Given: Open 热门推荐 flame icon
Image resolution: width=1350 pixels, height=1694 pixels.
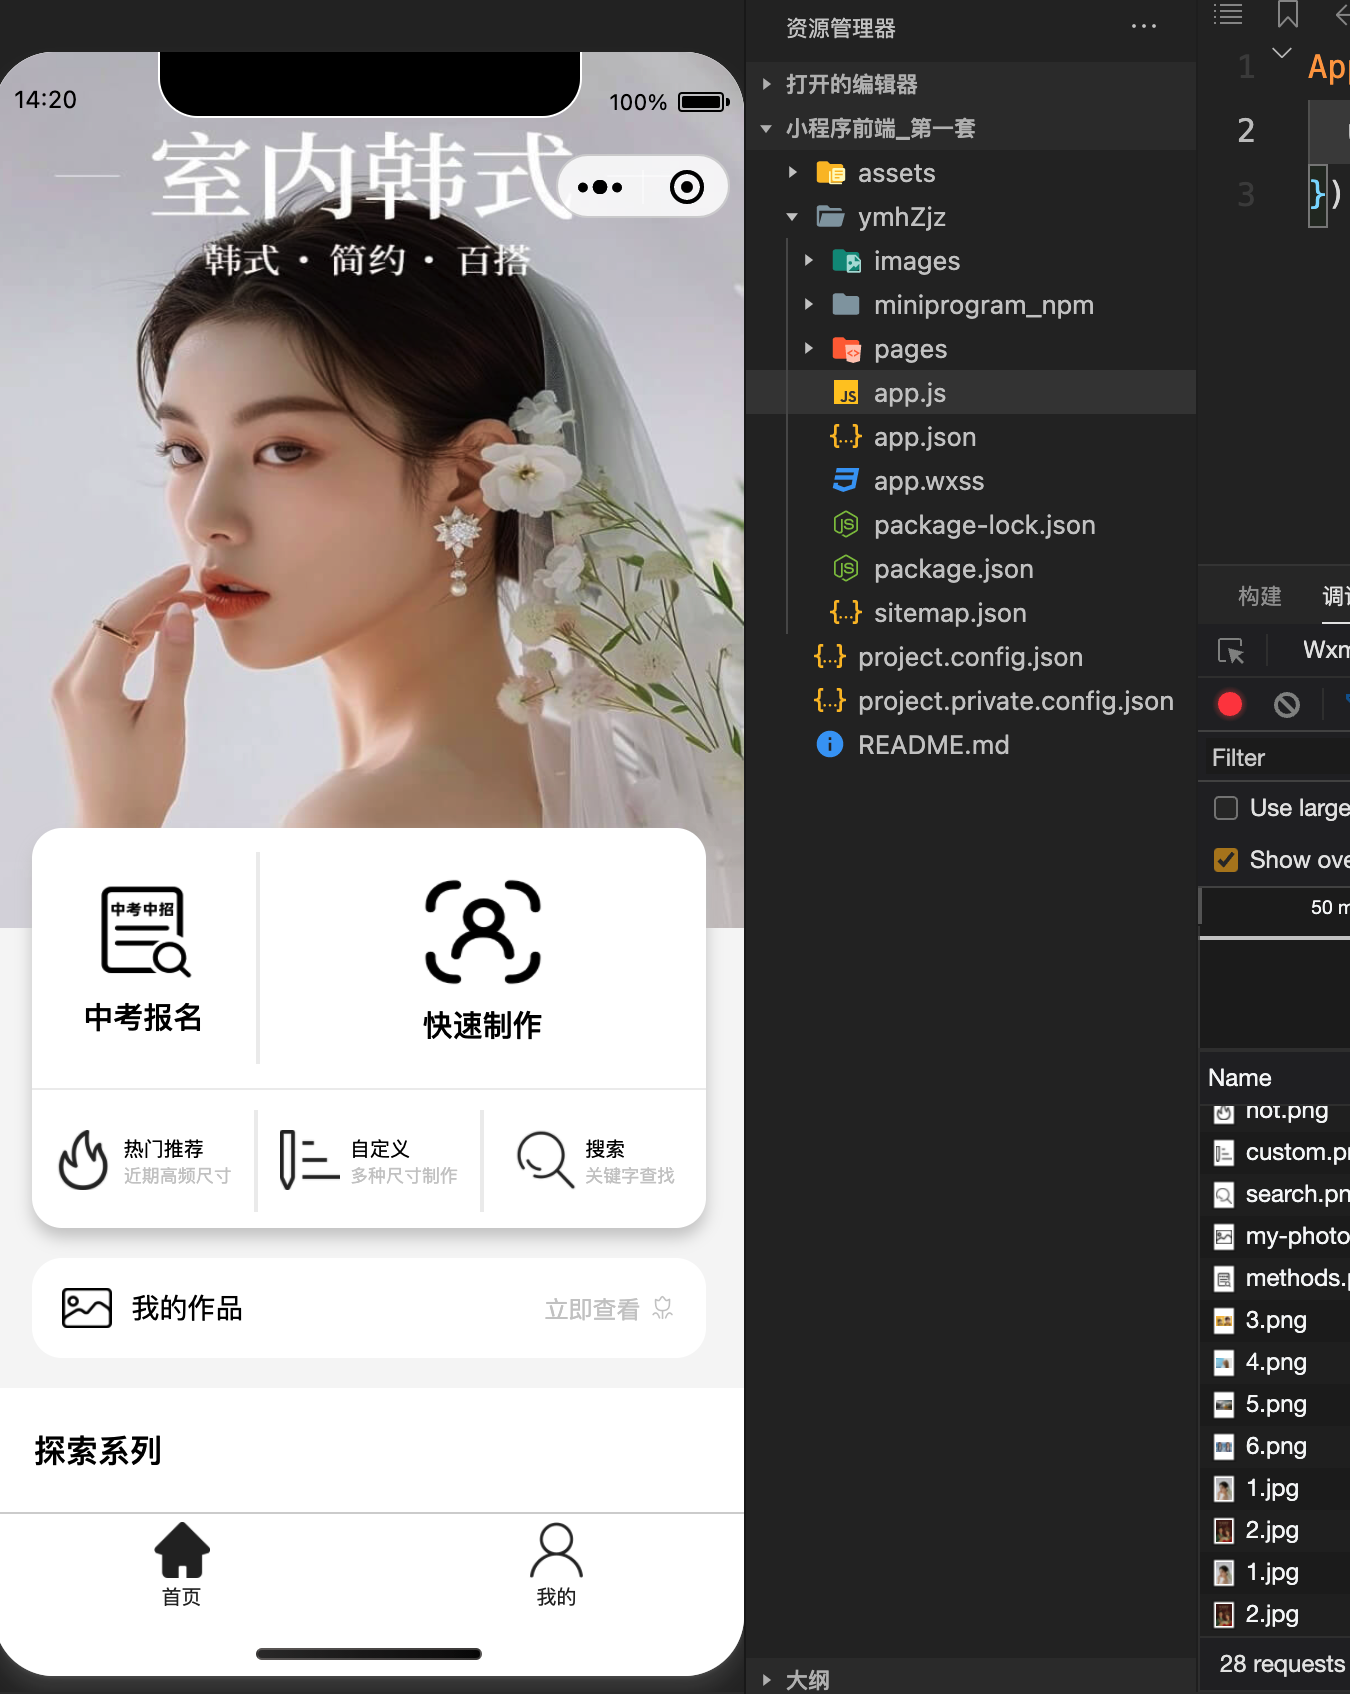Looking at the screenshot, I should 83,1160.
